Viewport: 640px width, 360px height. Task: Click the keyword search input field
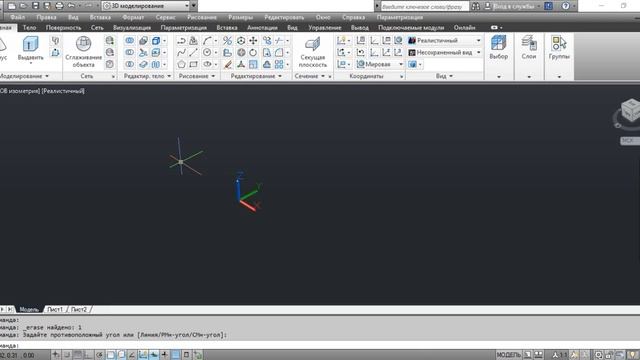[424, 7]
